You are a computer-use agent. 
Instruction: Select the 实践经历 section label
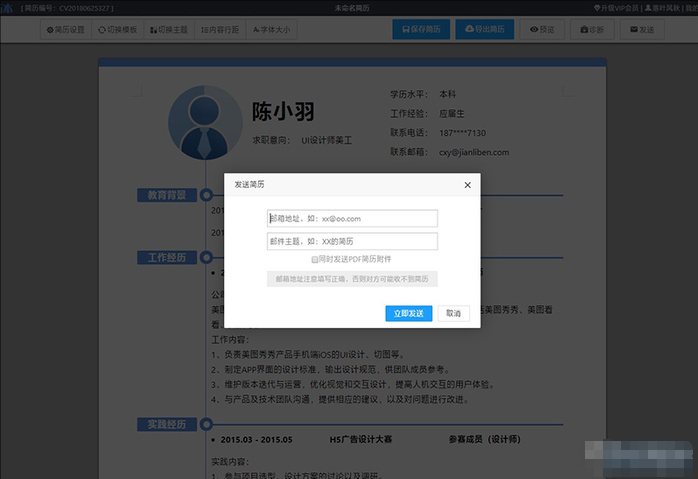click(x=167, y=424)
